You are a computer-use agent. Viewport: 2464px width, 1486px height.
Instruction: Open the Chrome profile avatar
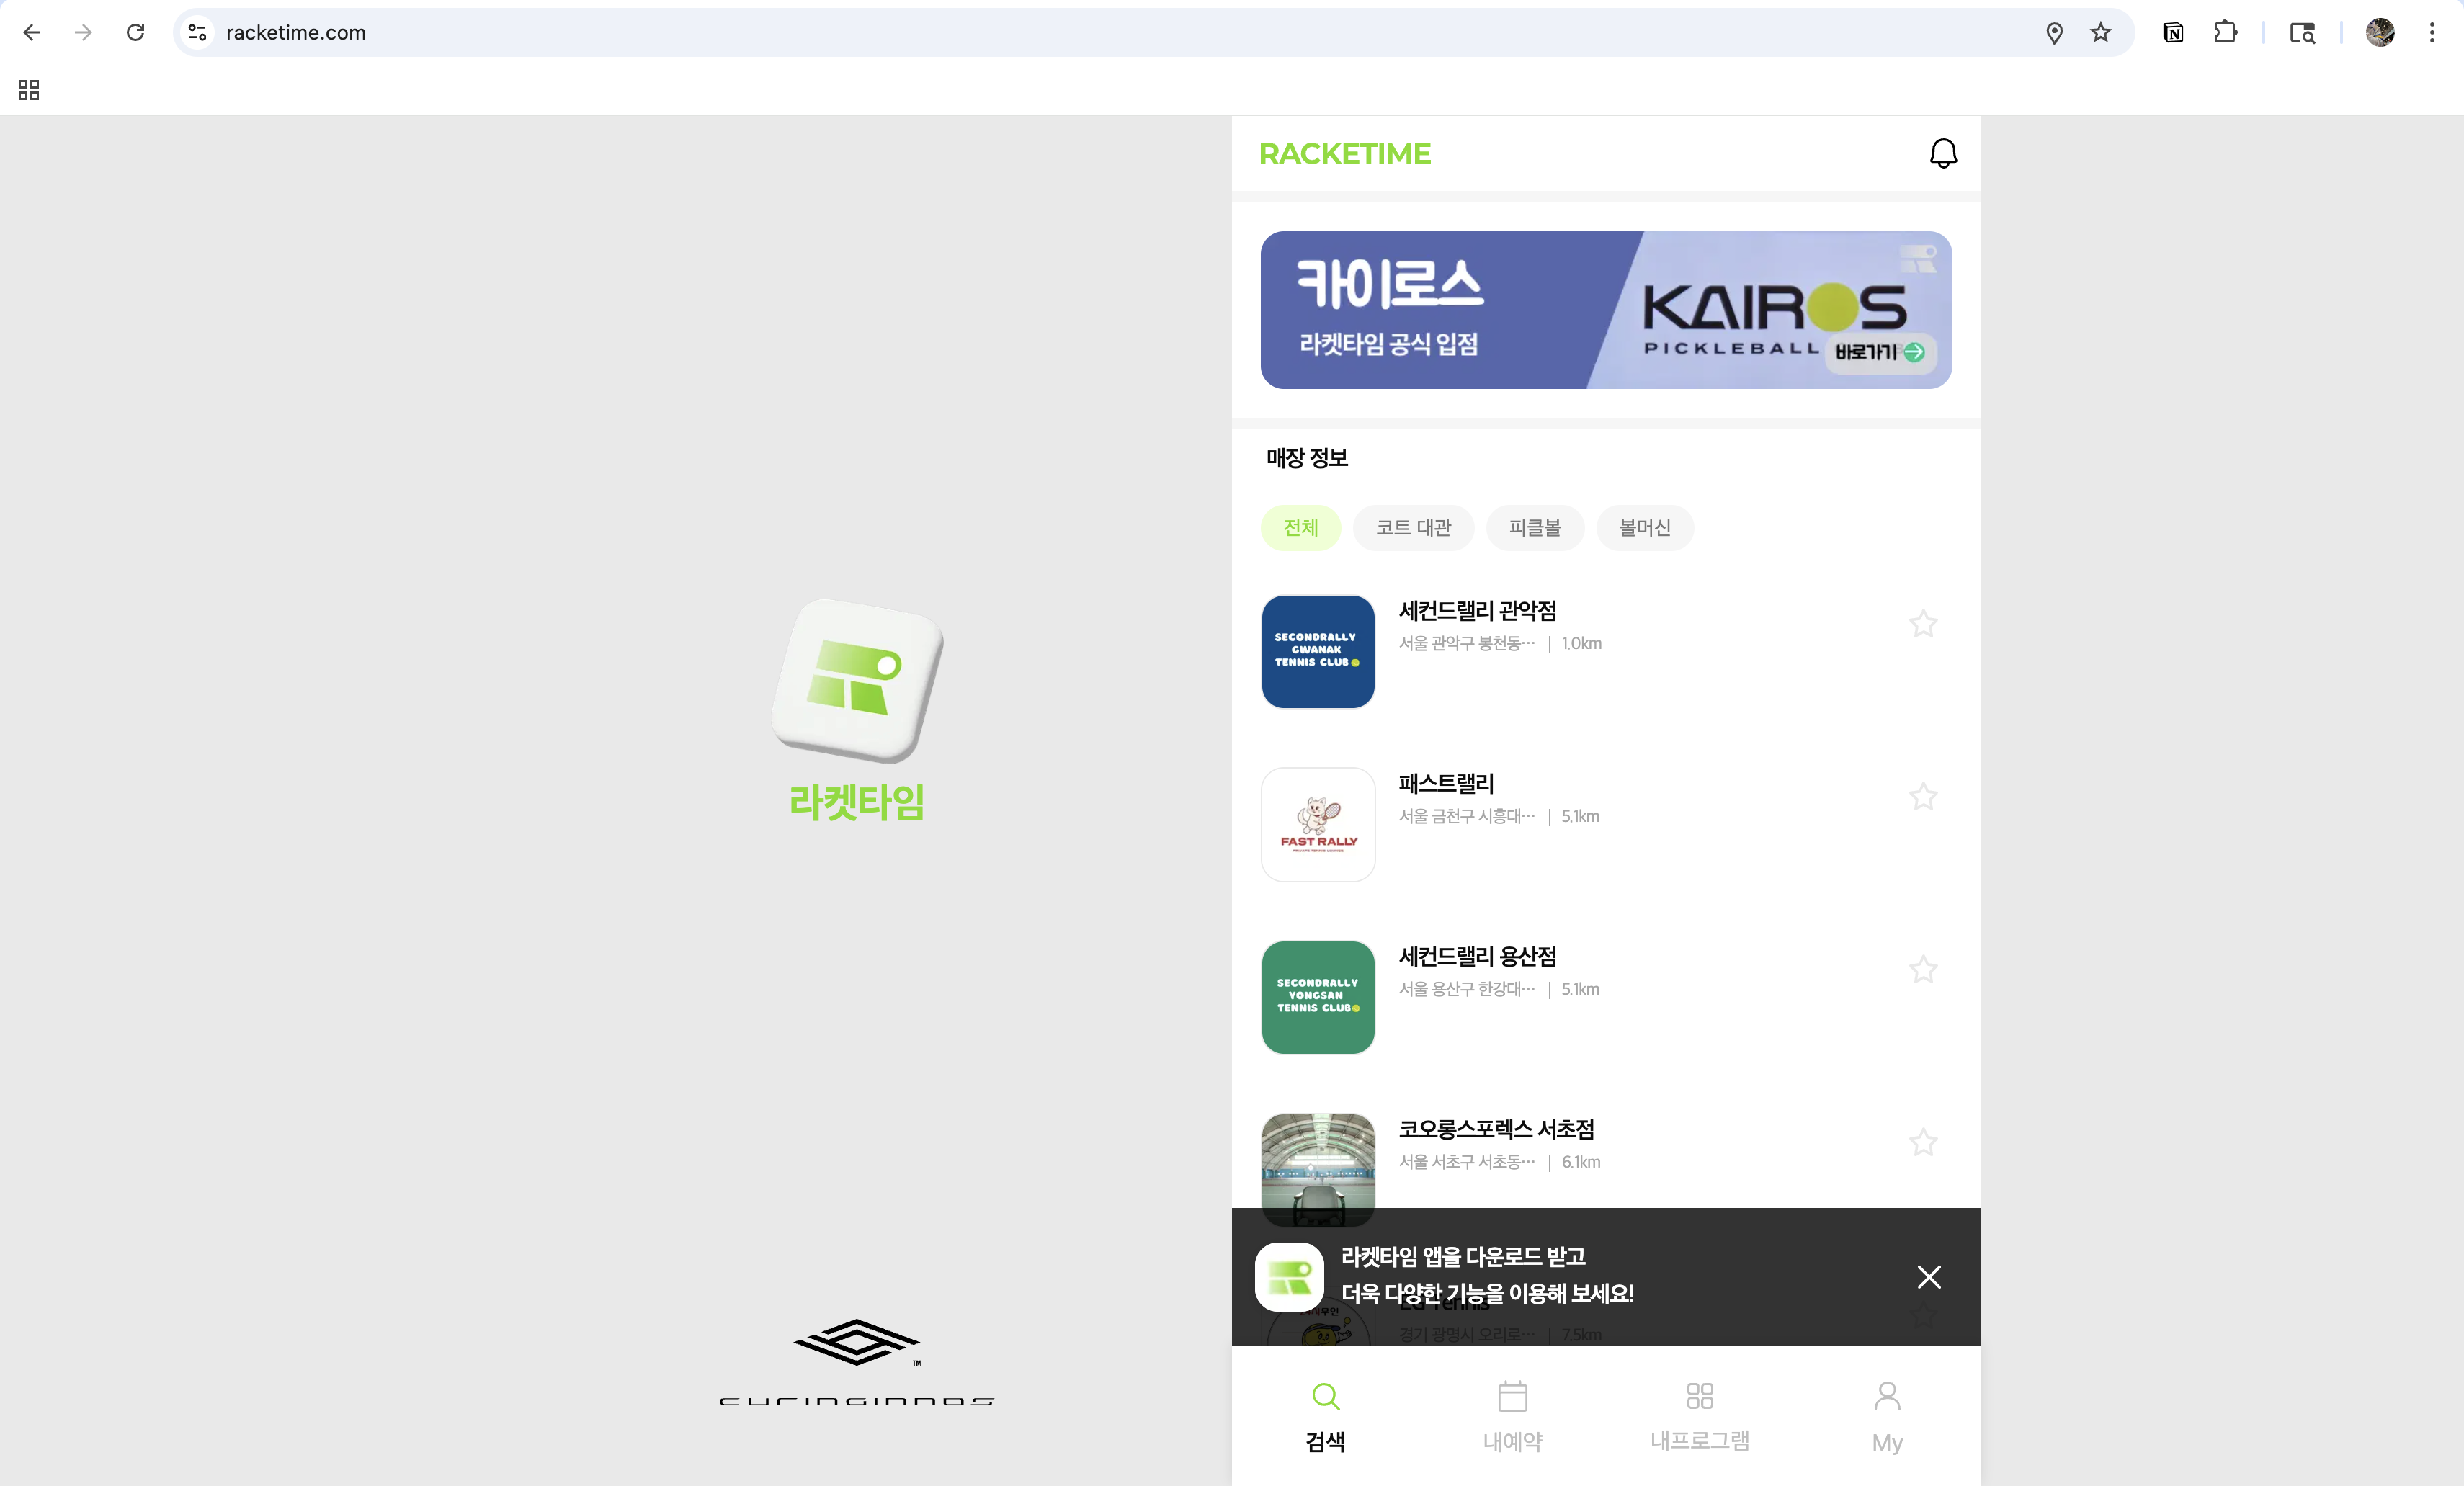2379,33
